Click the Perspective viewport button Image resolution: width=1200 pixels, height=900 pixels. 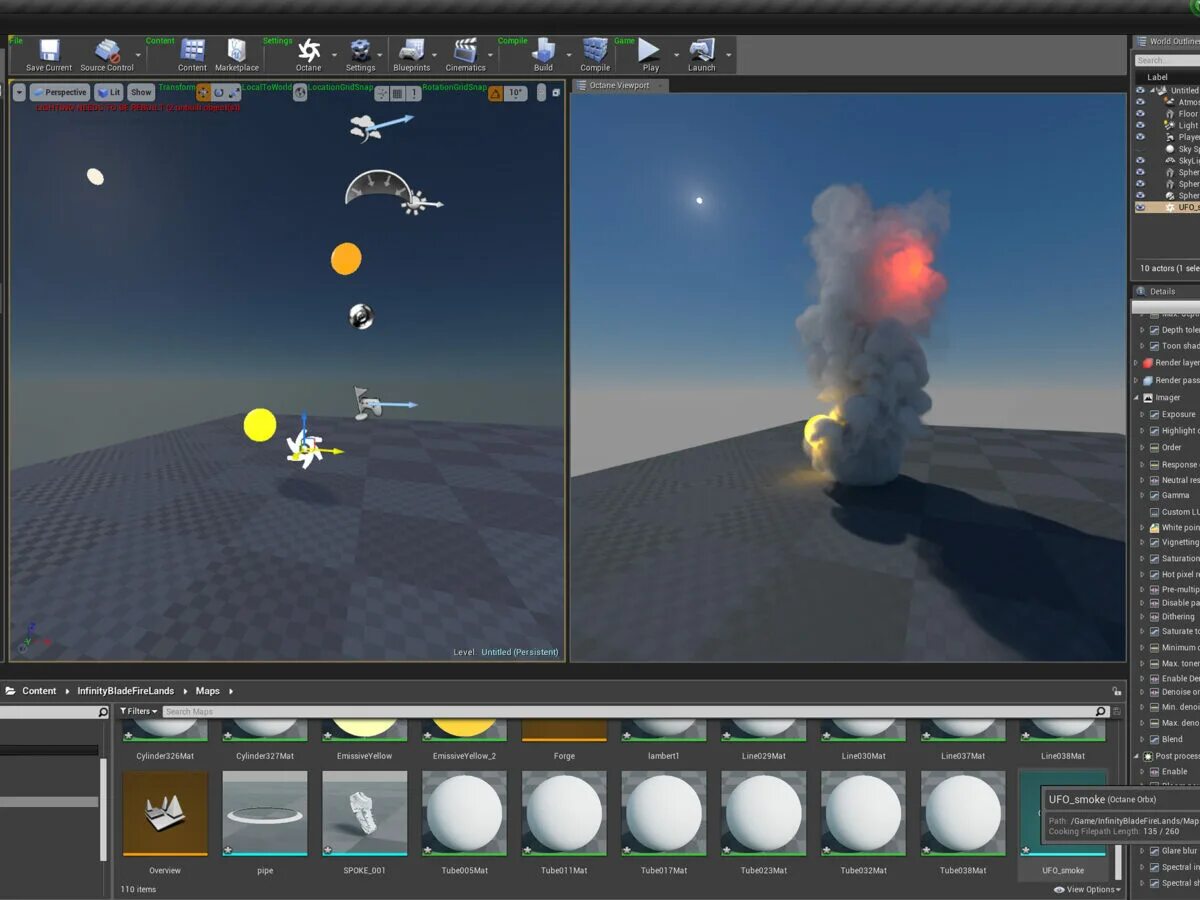[x=60, y=92]
